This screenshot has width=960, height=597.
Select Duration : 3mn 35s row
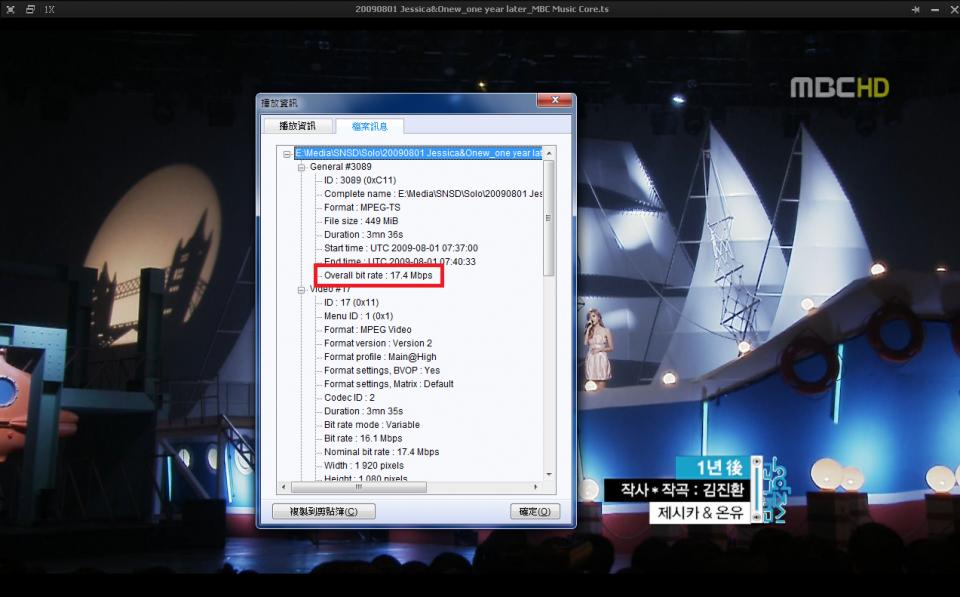(x=363, y=411)
